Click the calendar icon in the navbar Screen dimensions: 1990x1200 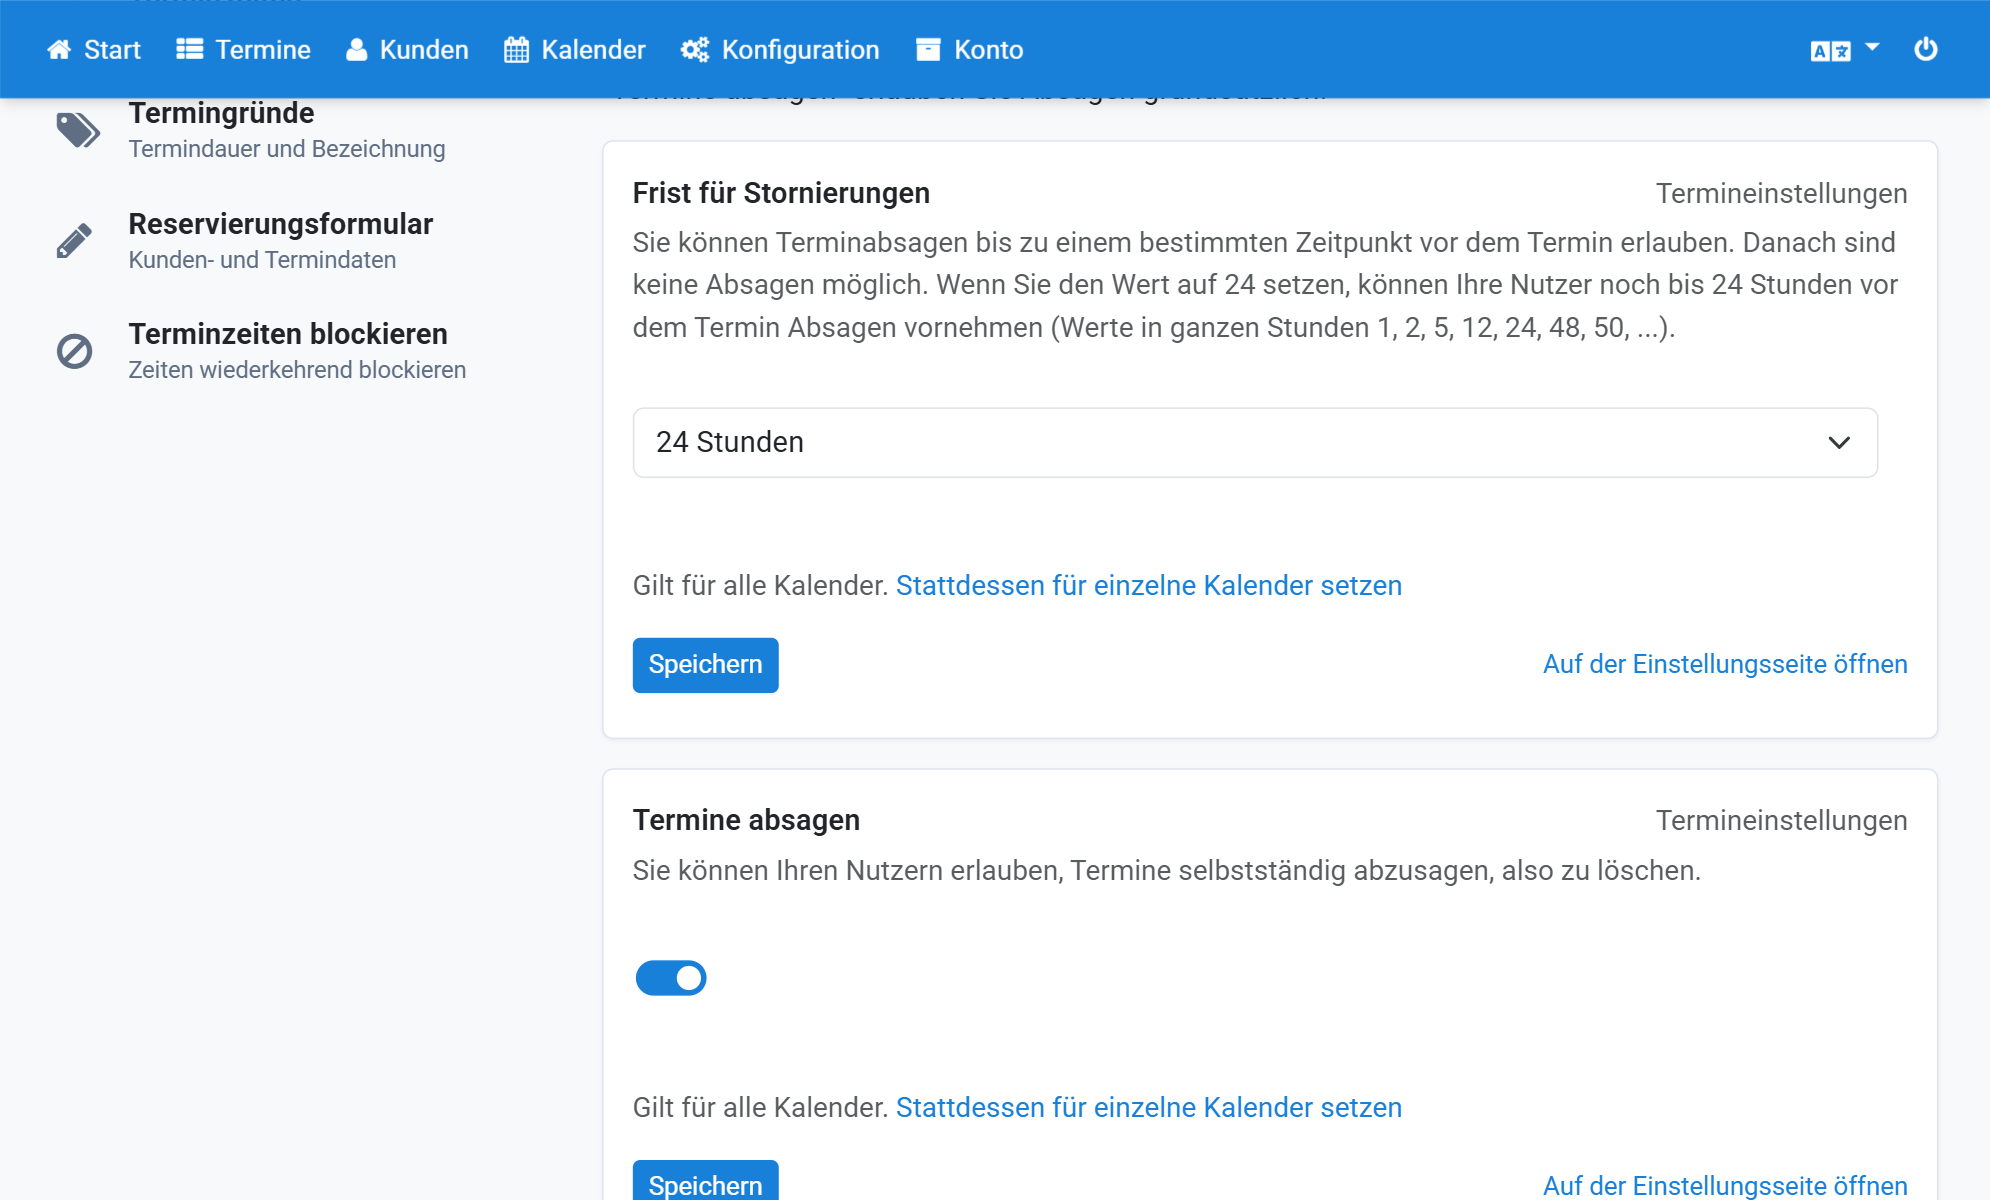coord(516,50)
